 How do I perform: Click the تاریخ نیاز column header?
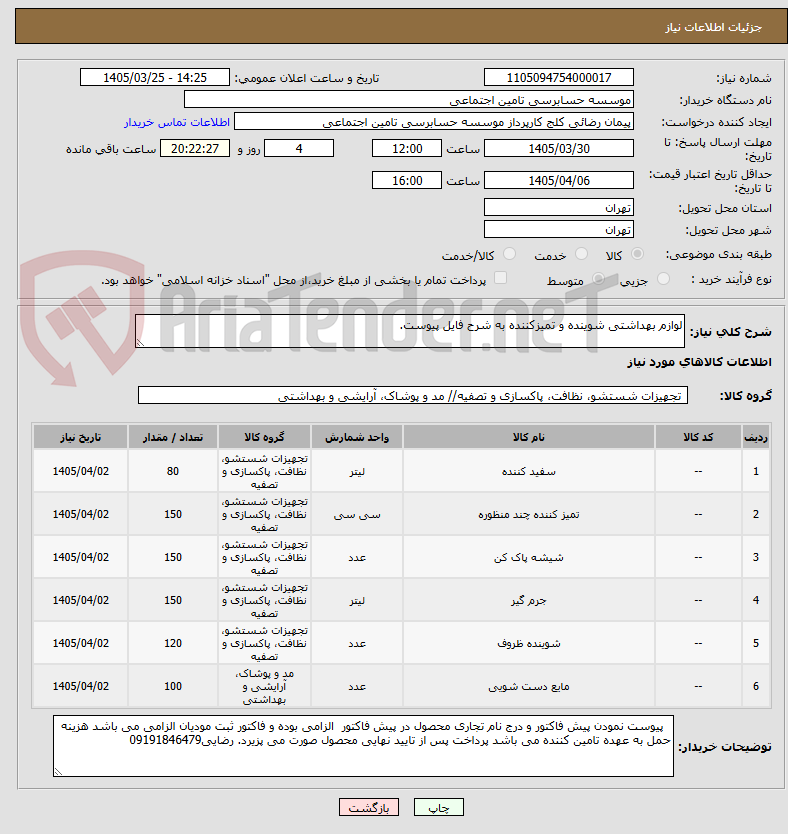point(80,437)
